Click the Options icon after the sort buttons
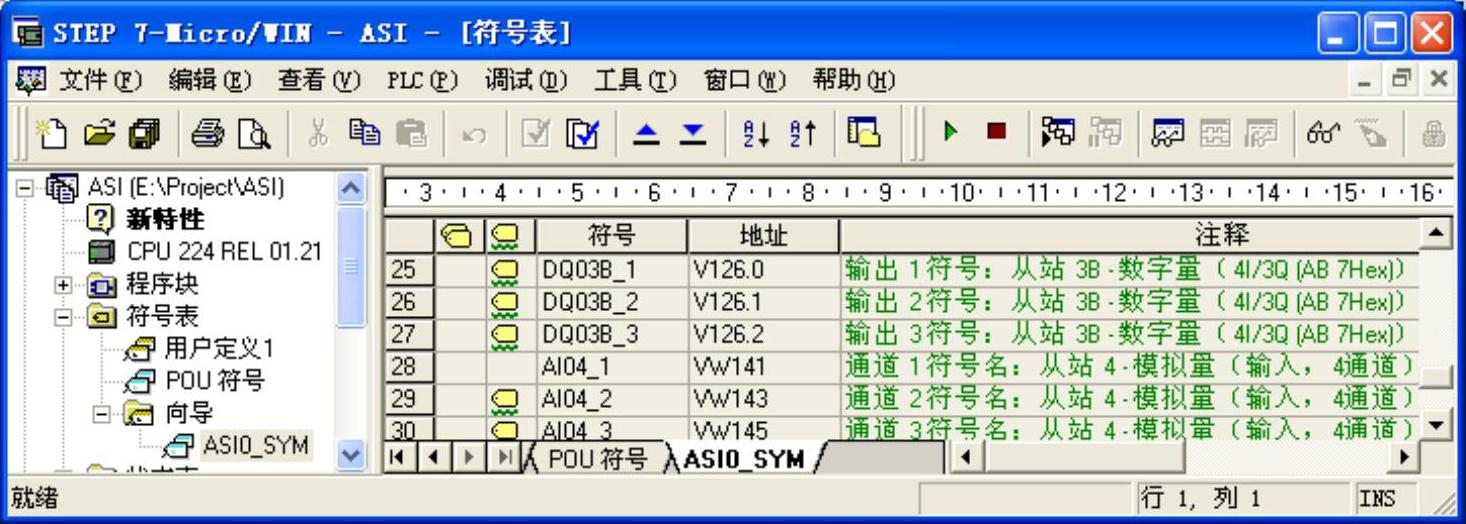The width and height of the screenshot is (1466, 524). pos(863,132)
